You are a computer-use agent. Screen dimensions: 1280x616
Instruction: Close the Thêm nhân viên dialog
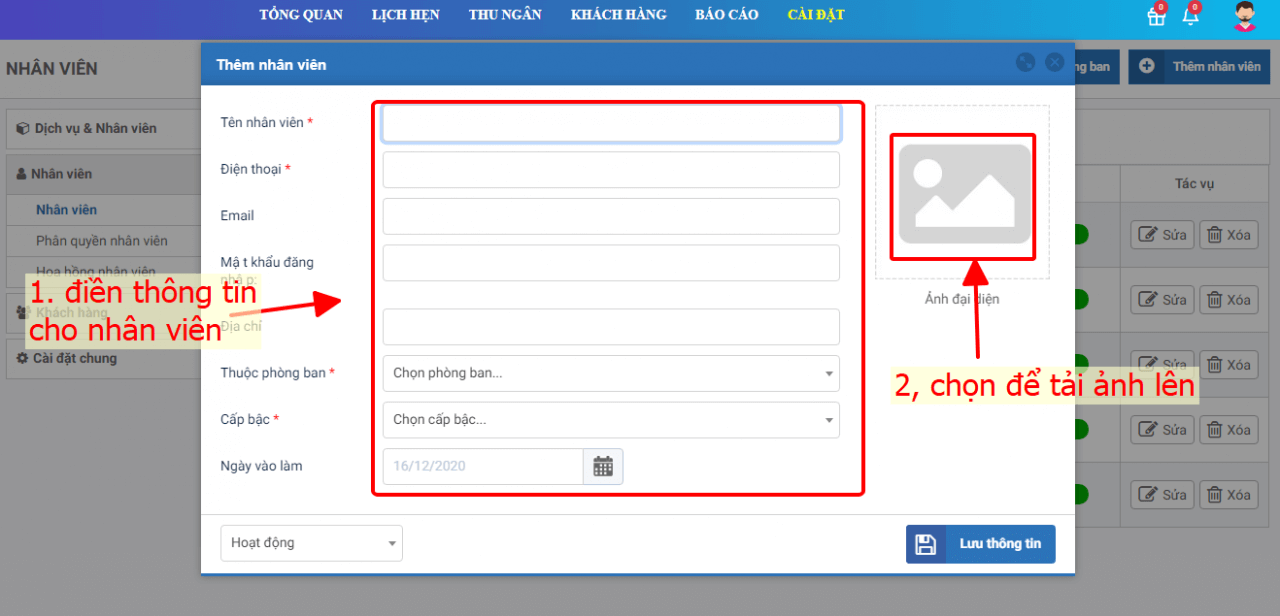point(1054,62)
